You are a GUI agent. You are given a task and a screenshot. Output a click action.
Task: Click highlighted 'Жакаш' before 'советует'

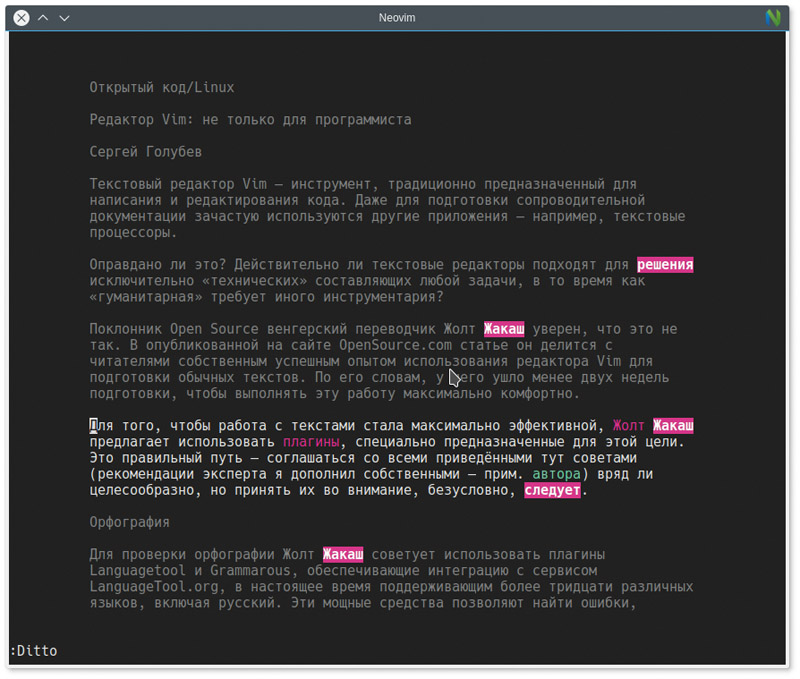tap(343, 554)
